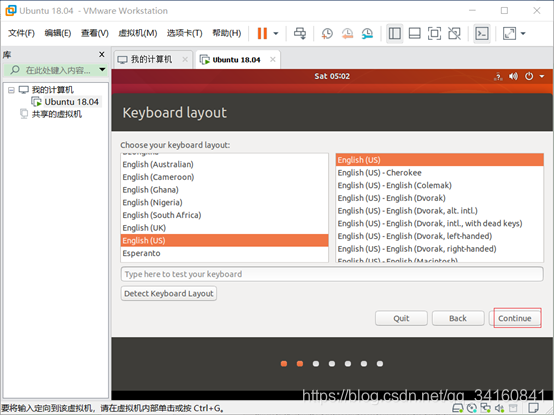
Task: Click the network adapter status bar icon
Action: click(485, 408)
